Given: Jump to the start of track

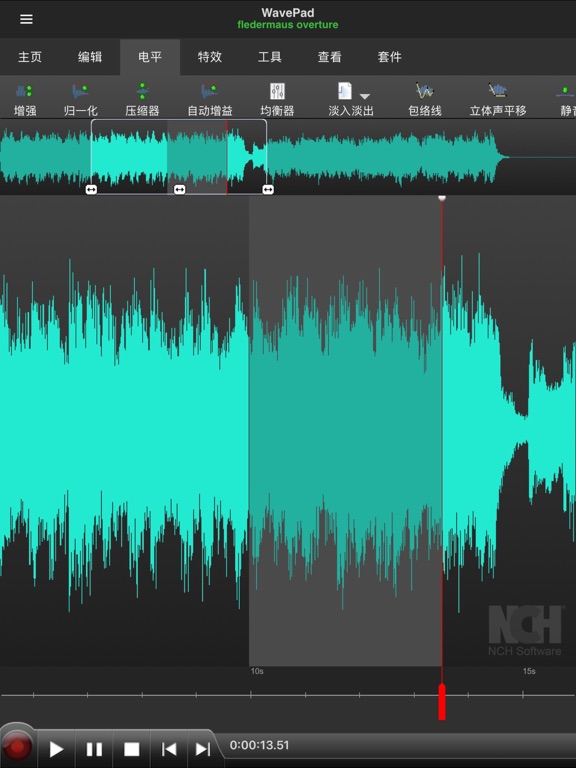Looking at the screenshot, I should 169,749.
